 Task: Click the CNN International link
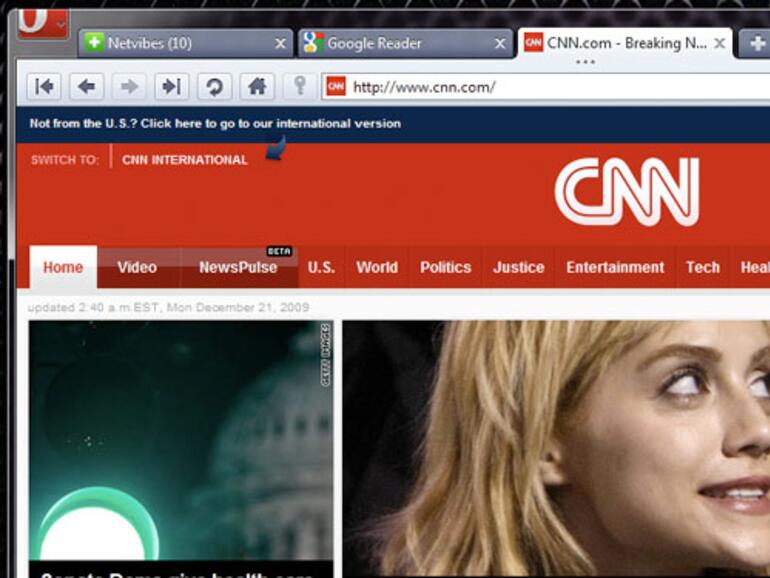coord(184,160)
